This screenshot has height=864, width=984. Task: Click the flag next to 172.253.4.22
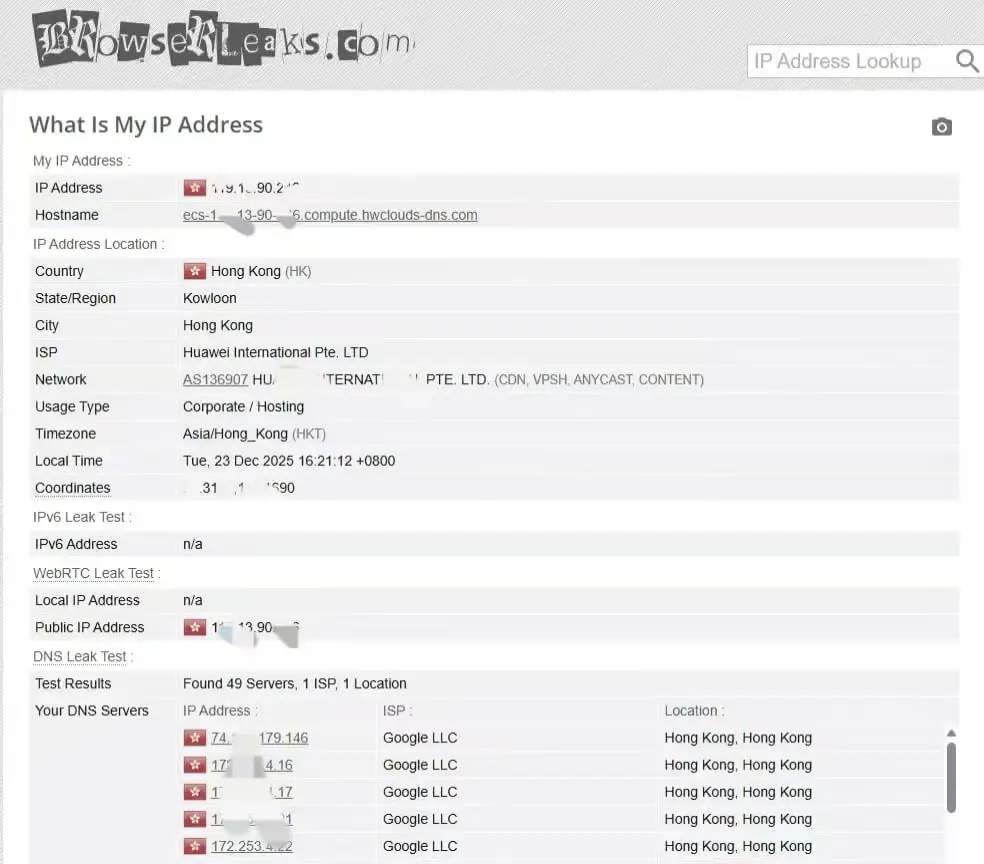click(x=194, y=846)
